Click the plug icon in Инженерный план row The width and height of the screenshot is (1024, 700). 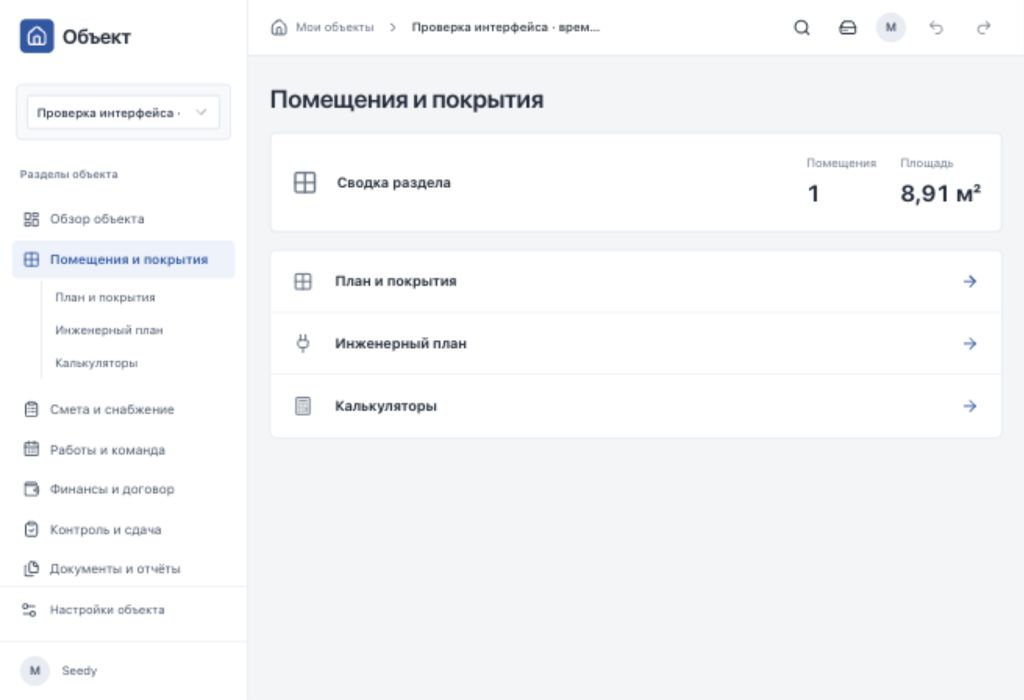pos(303,343)
